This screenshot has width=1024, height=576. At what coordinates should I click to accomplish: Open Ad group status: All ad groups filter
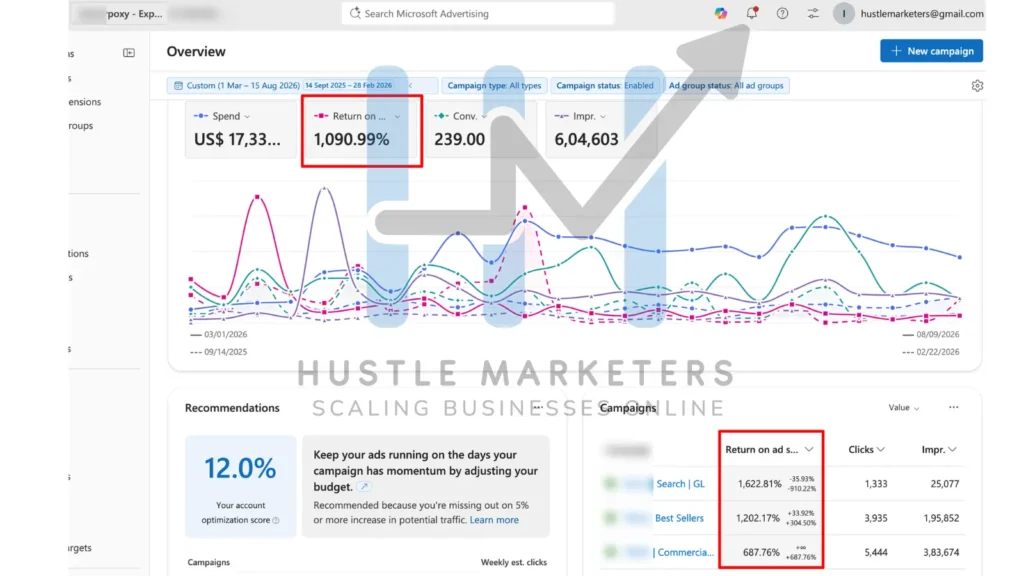coord(726,86)
